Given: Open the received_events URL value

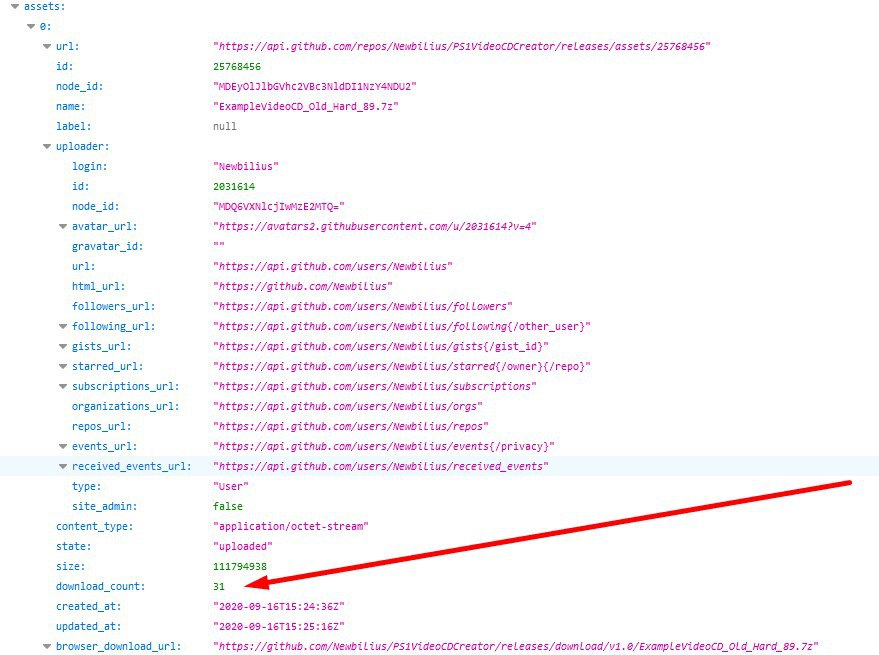Looking at the screenshot, I should tap(381, 467).
